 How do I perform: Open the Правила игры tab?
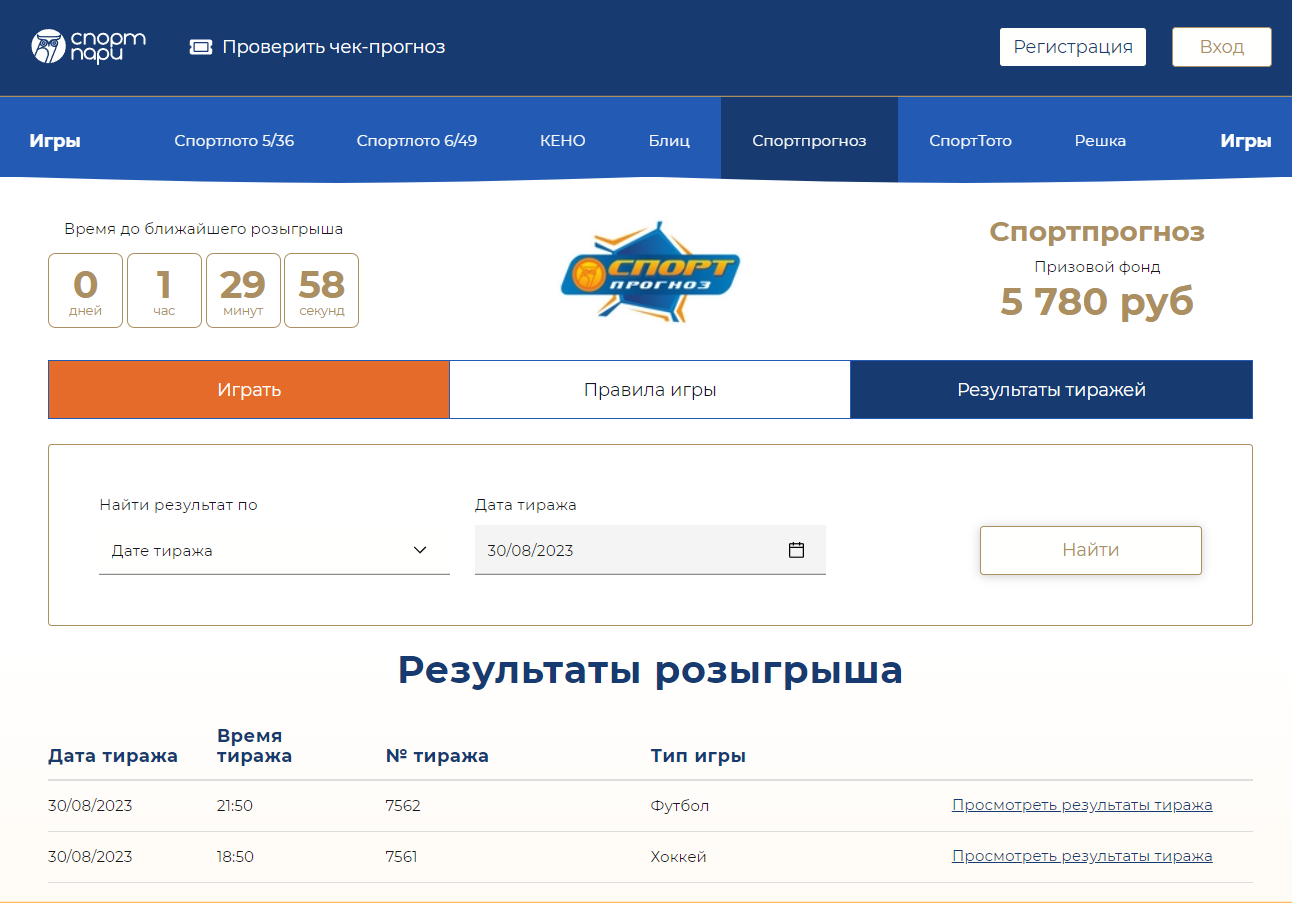coord(650,390)
